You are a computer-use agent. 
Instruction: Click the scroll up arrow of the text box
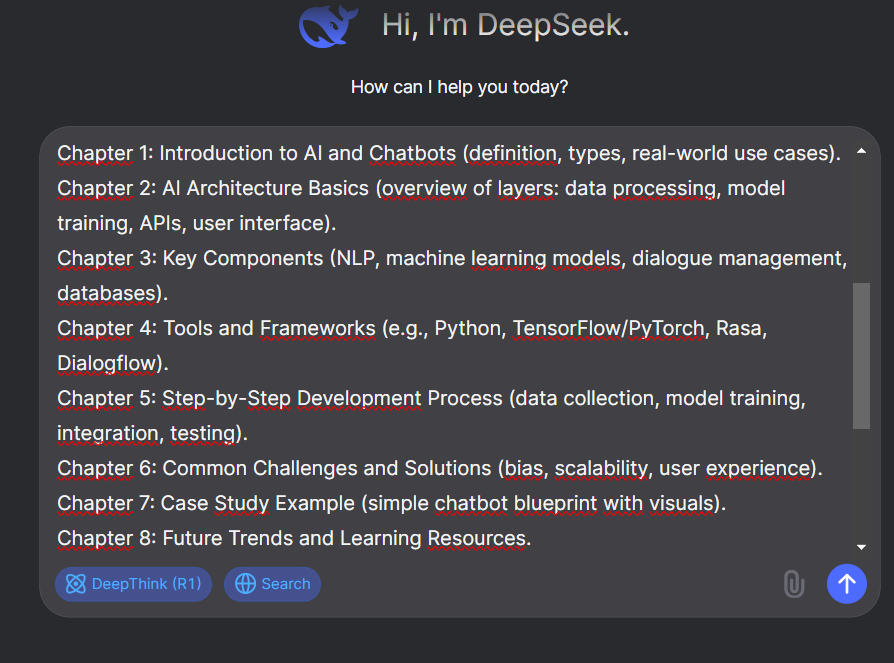pyautogui.click(x=862, y=151)
